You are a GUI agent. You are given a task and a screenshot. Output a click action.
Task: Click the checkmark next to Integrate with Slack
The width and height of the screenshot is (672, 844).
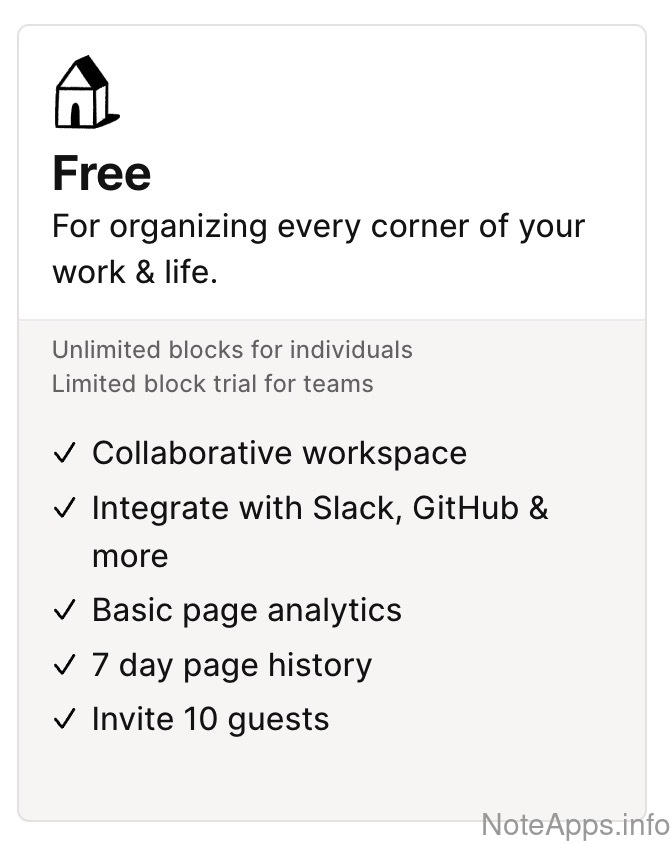pos(64,509)
